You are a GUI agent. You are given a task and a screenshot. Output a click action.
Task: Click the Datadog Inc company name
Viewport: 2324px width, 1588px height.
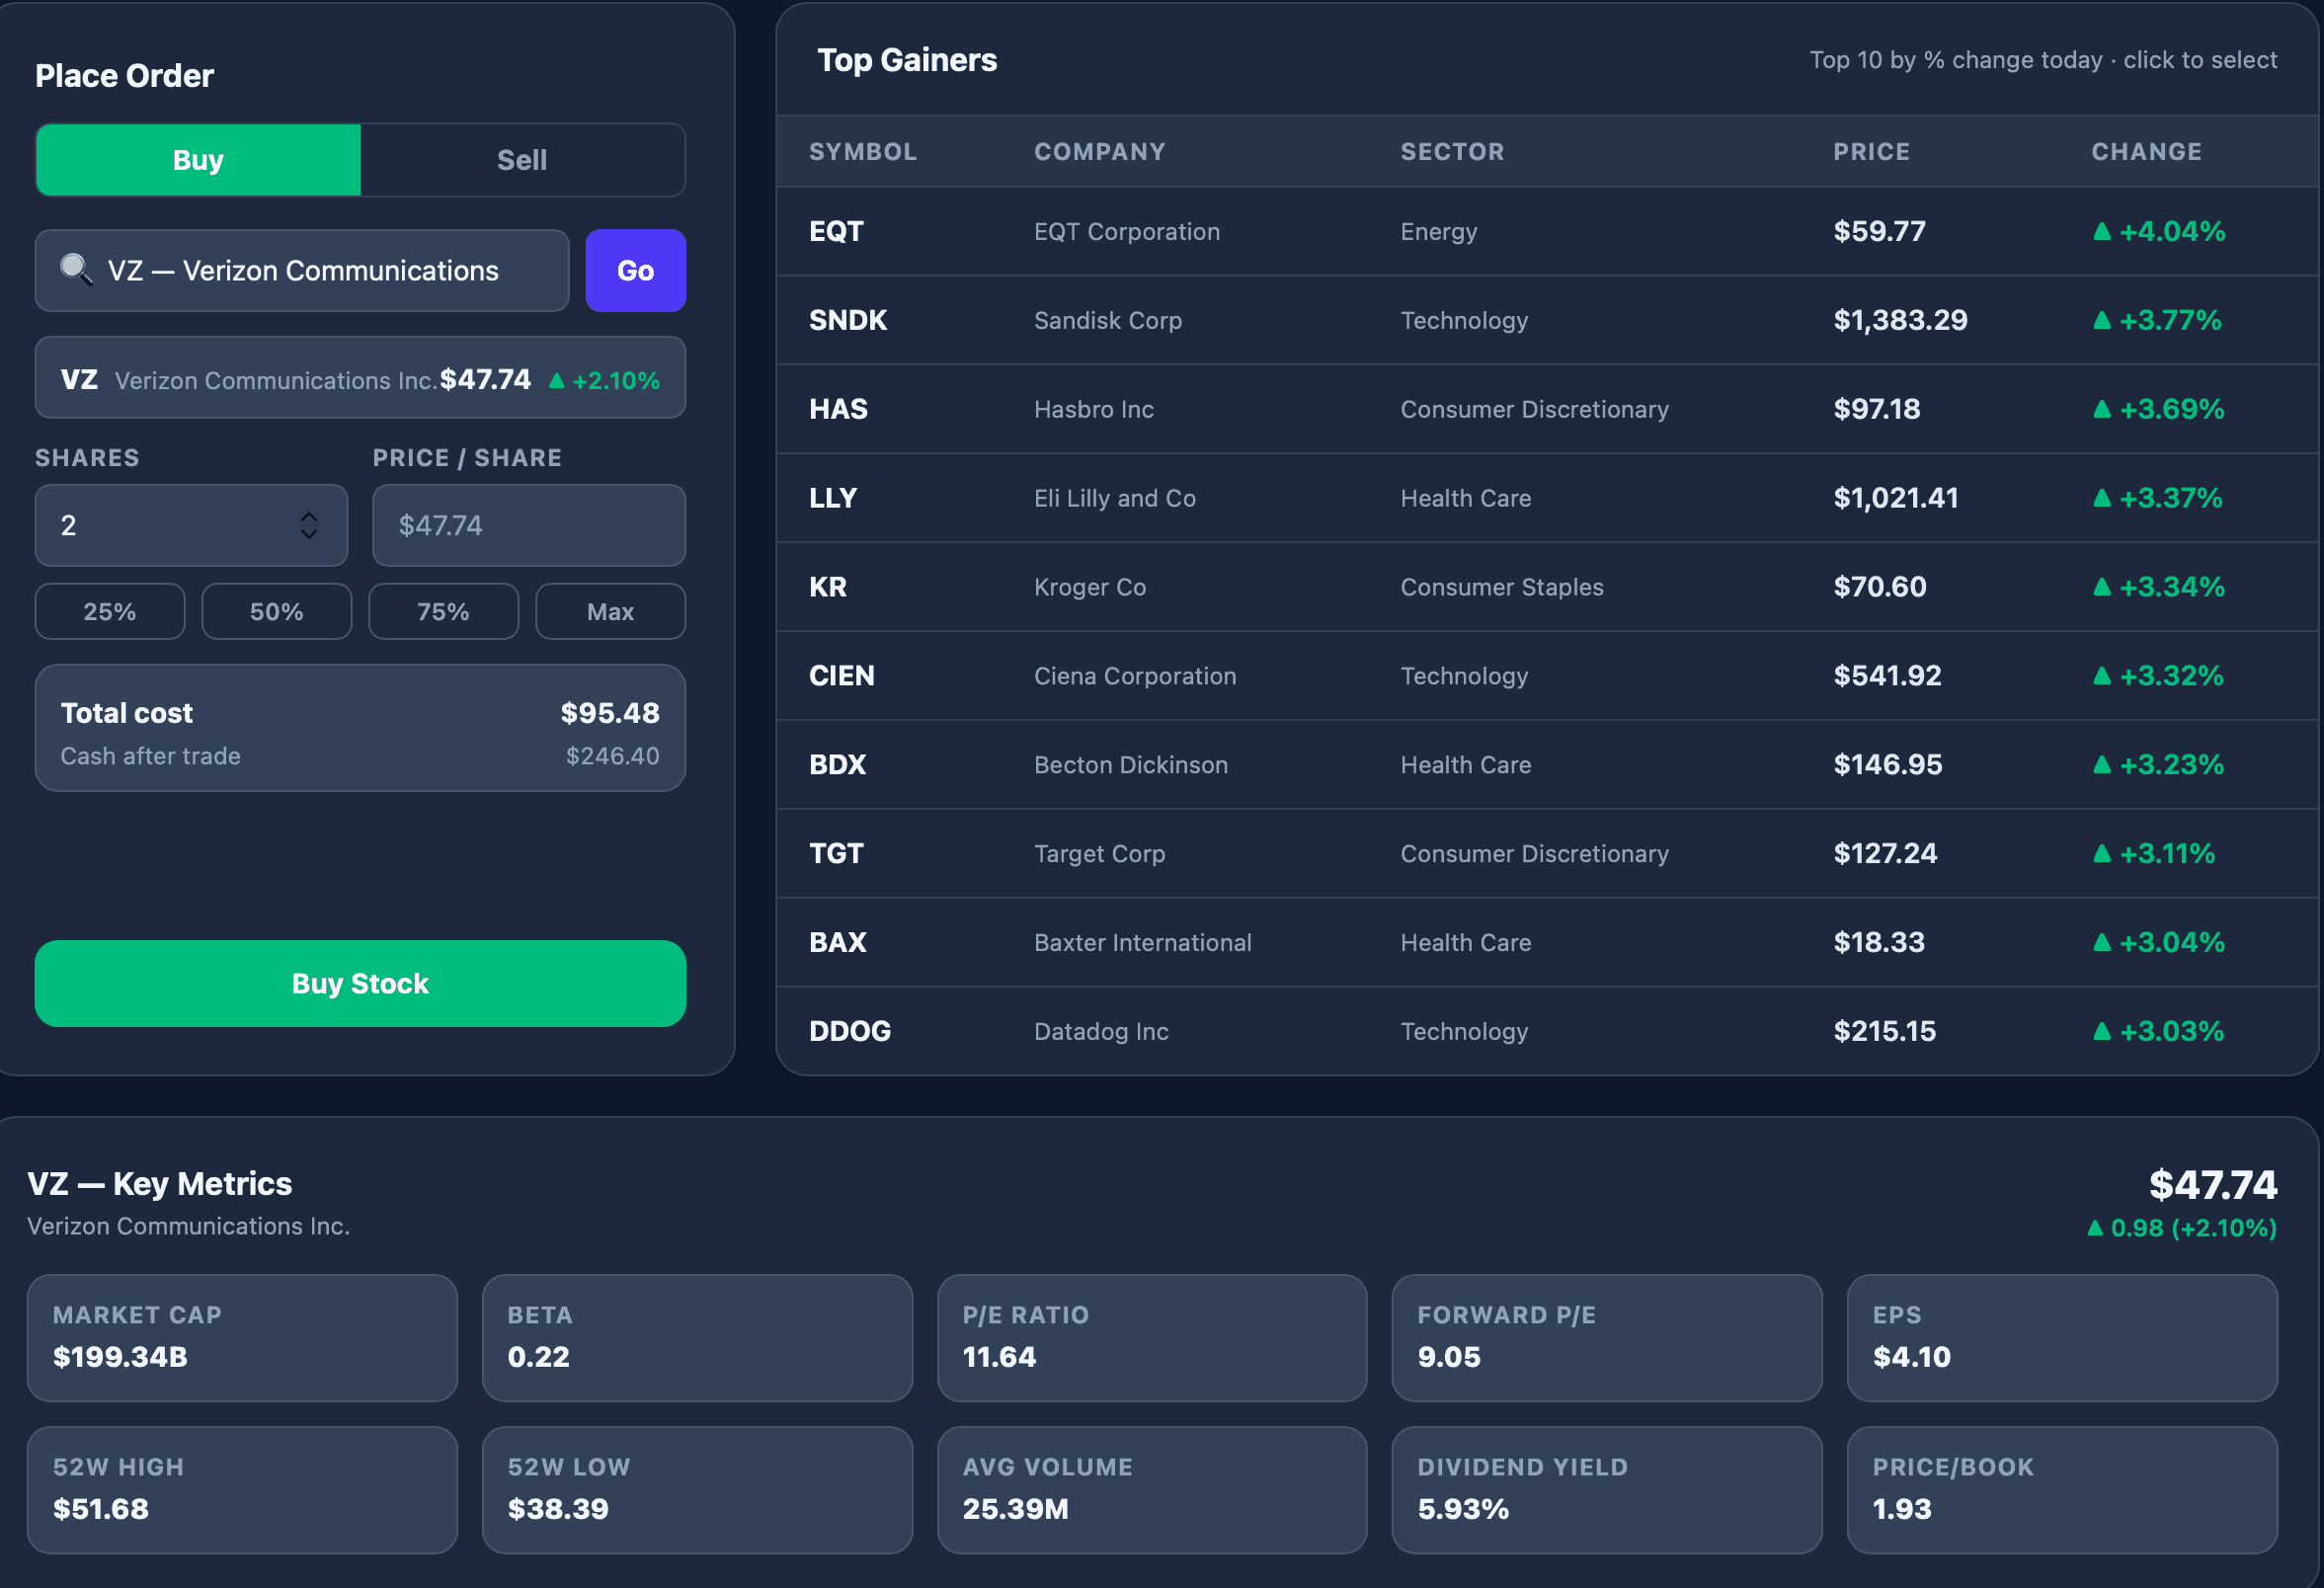(x=1101, y=1032)
